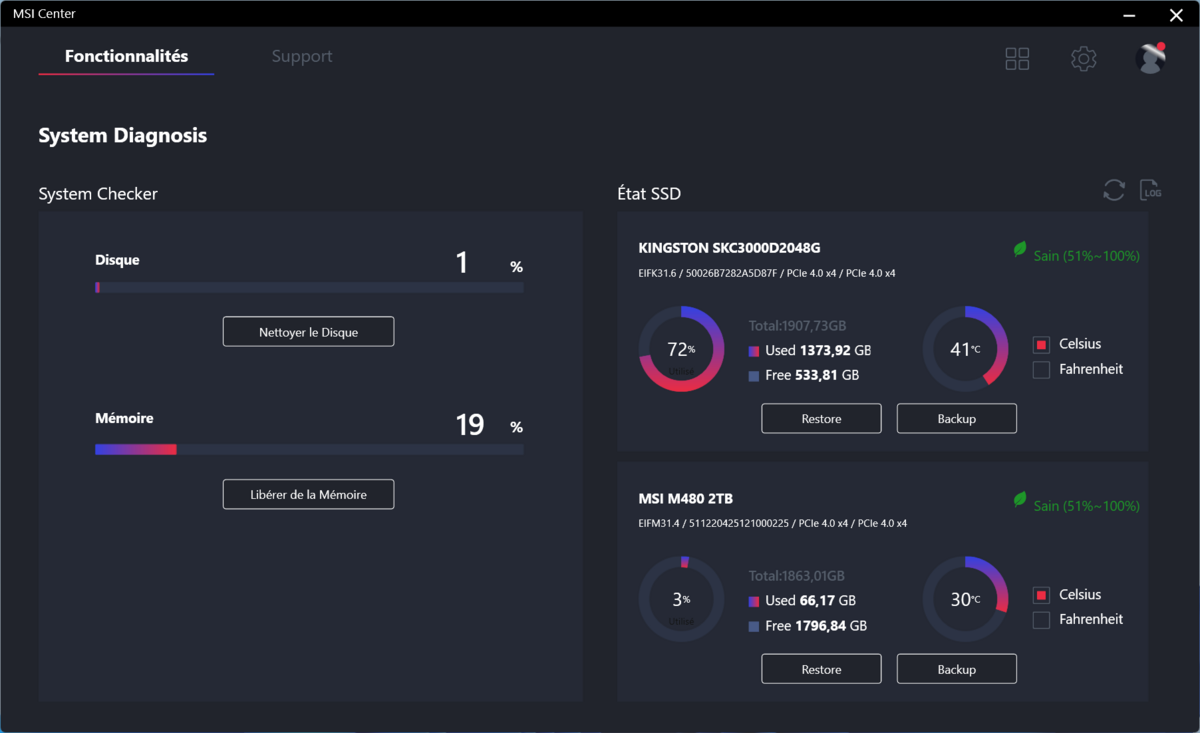
Task: Click Kingston Sain (51%~100%) status text
Action: point(1086,256)
